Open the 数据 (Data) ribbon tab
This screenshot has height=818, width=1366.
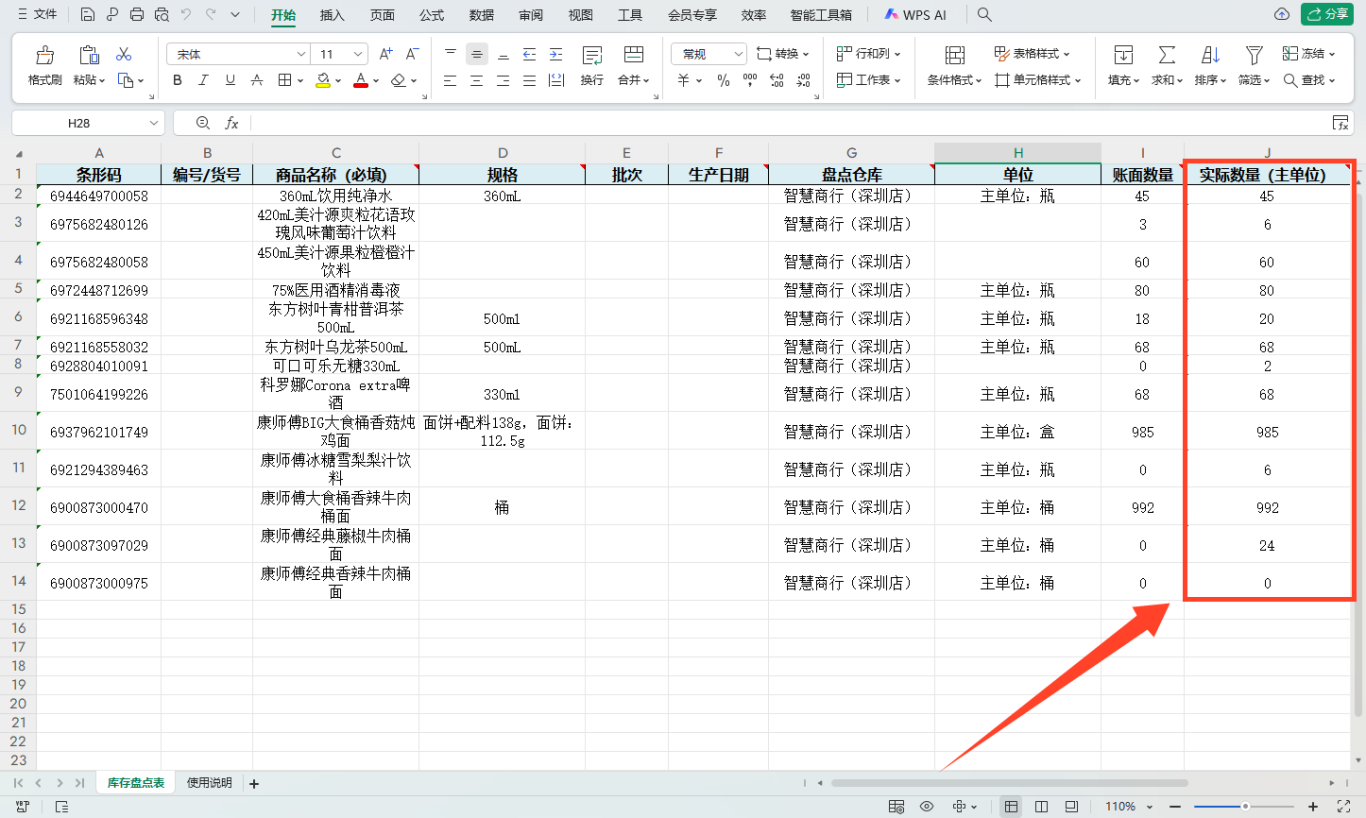coord(481,15)
